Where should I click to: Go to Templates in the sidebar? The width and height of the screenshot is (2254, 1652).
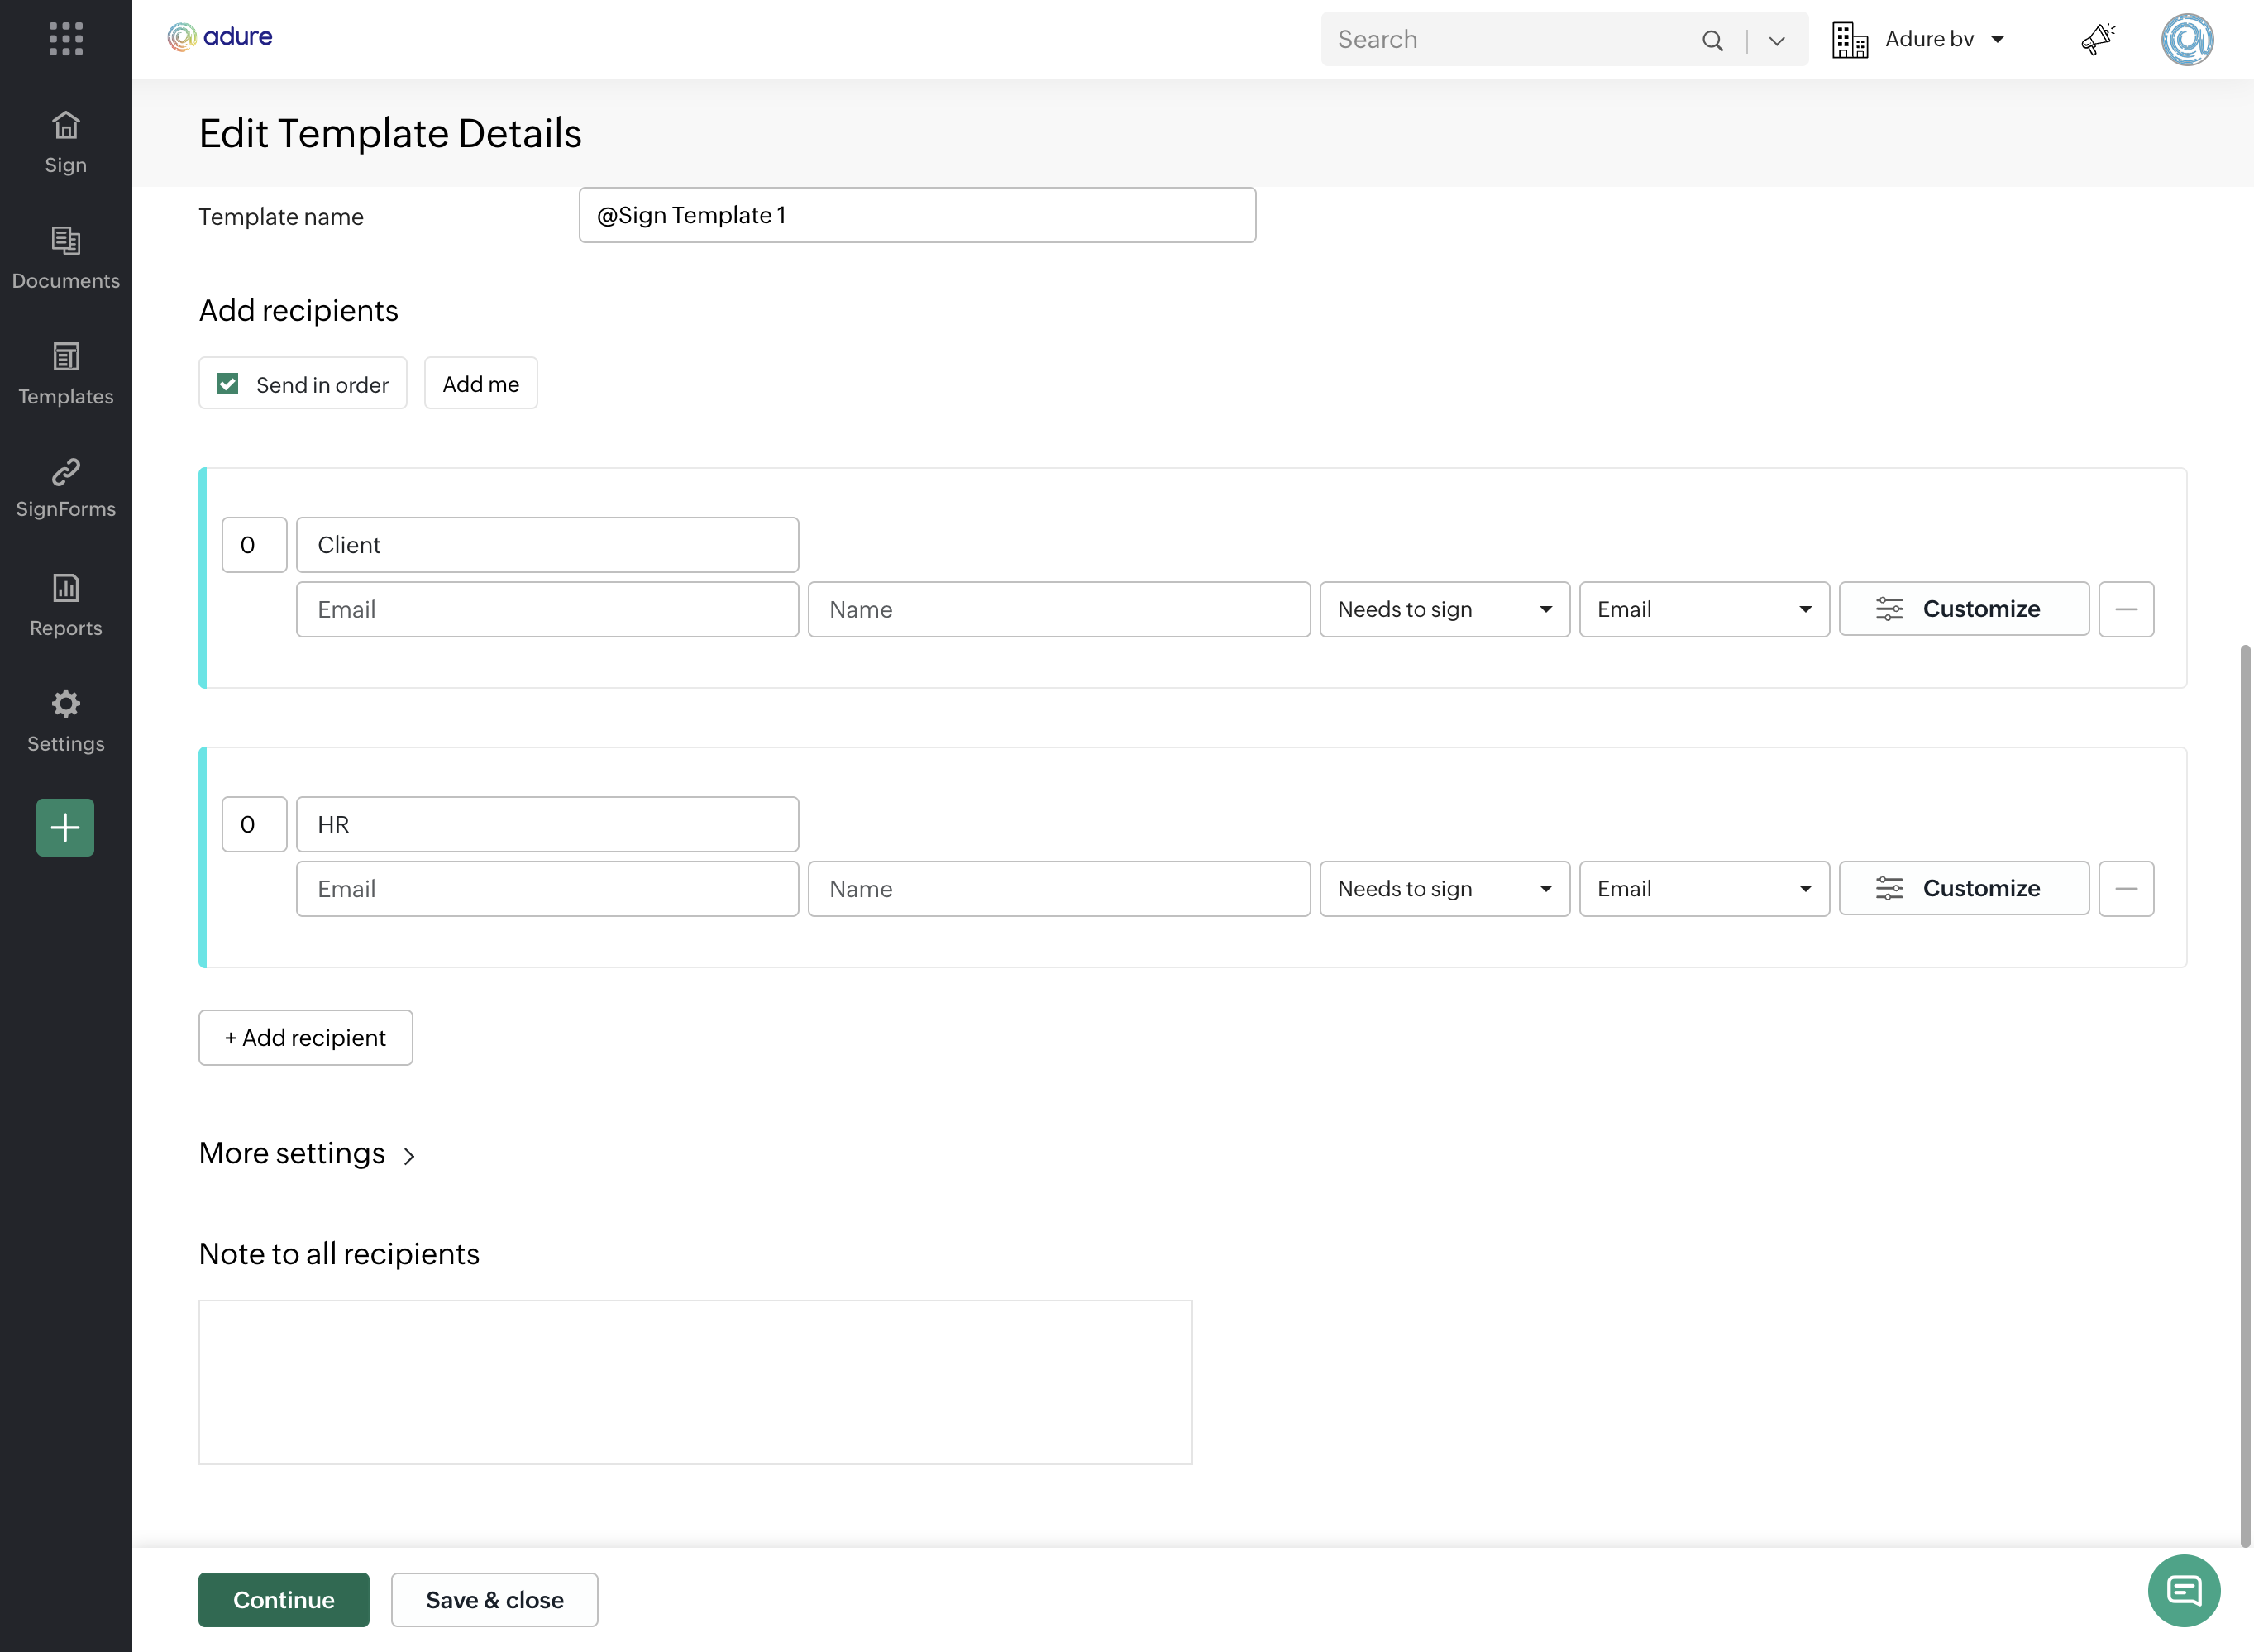pos(66,374)
